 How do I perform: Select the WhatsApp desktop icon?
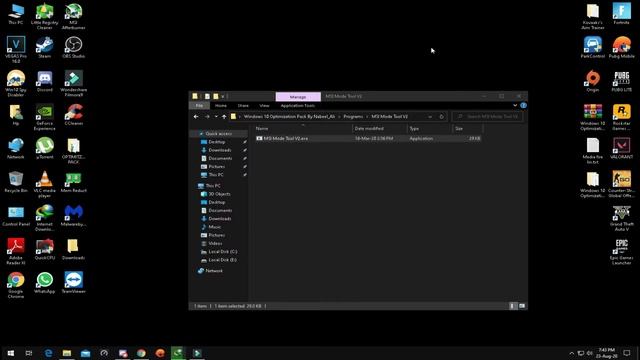[x=44, y=282]
